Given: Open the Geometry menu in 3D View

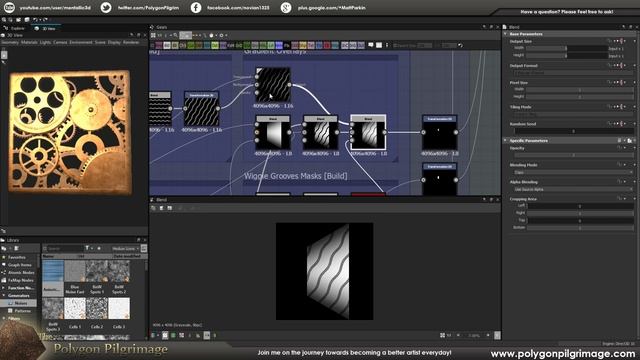Looking at the screenshot, I should pyautogui.click(x=10, y=42).
